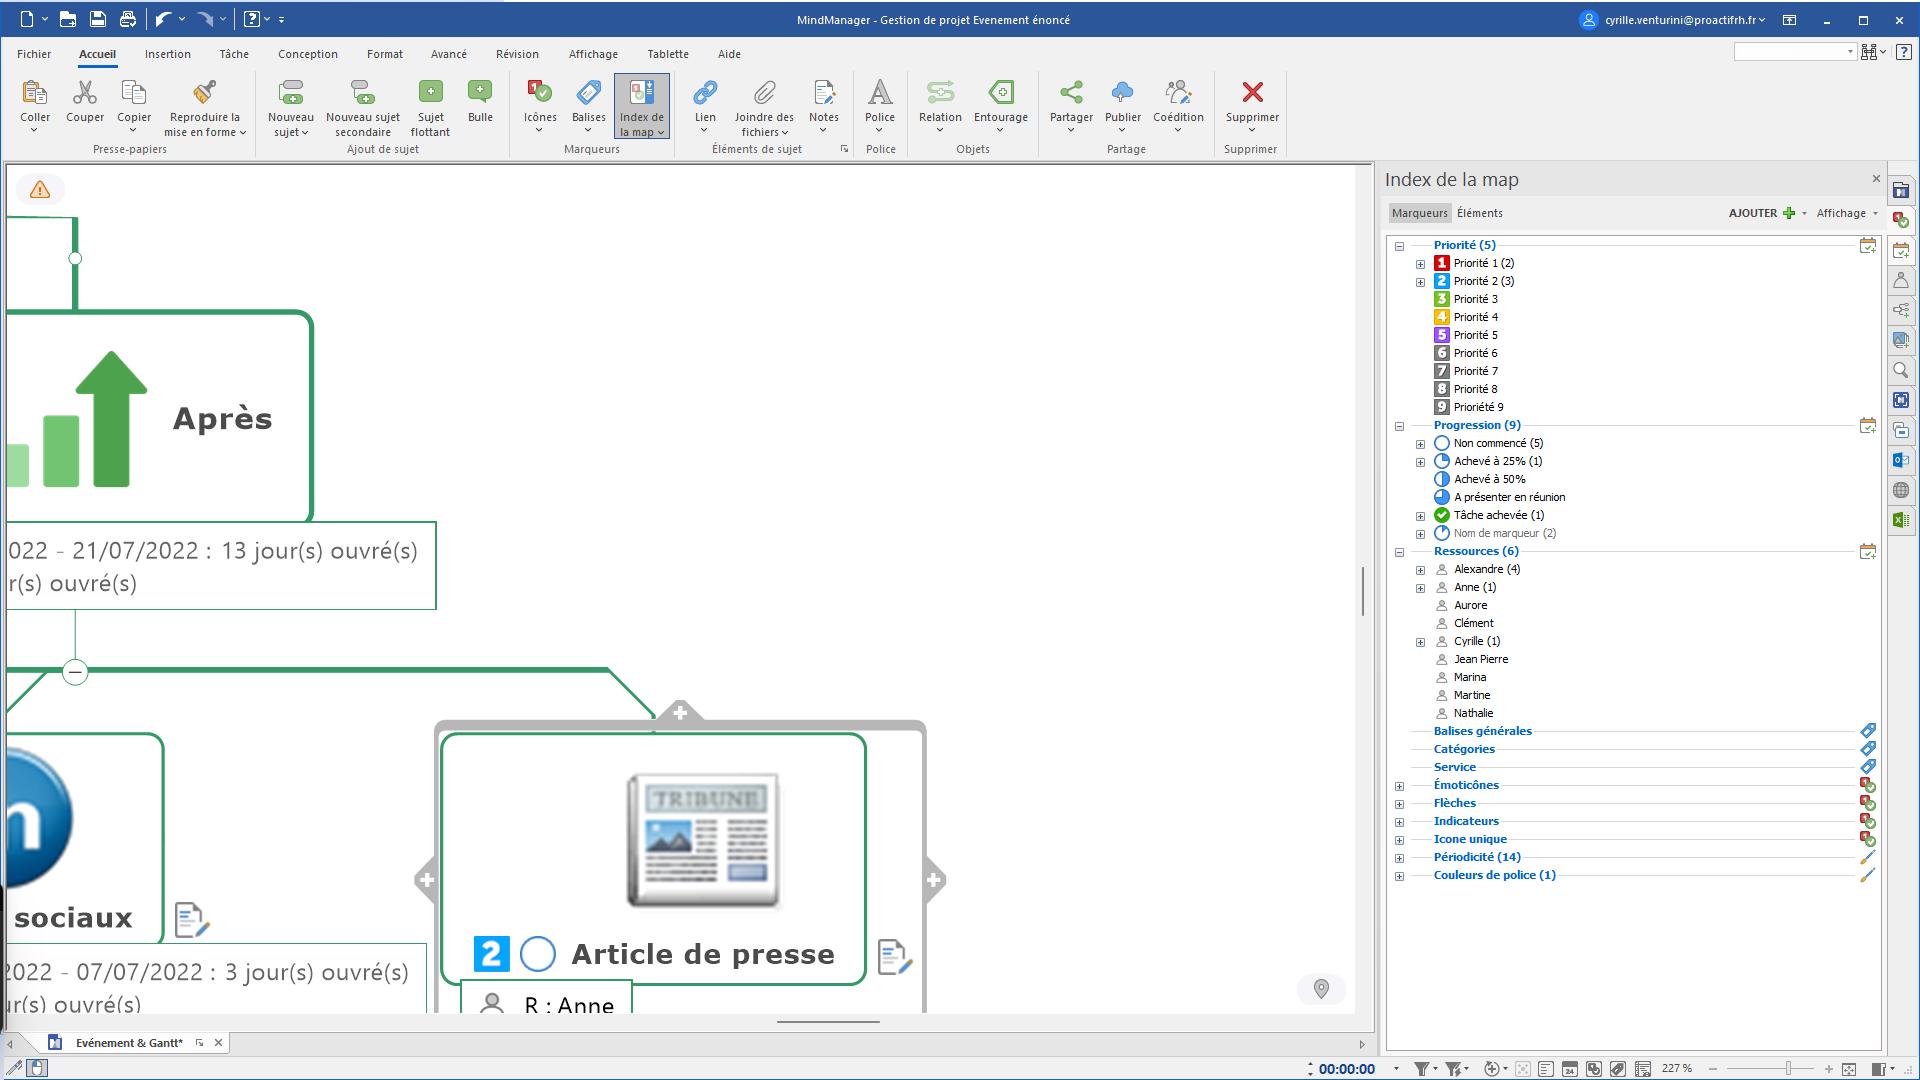The width and height of the screenshot is (1920, 1080).
Task: Switch to the Éléments tab
Action: pos(1479,213)
